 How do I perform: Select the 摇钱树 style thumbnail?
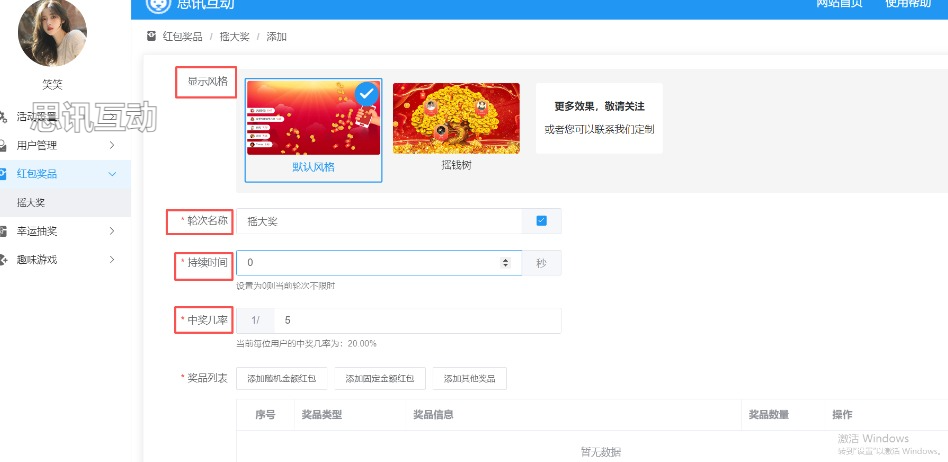tap(456, 120)
